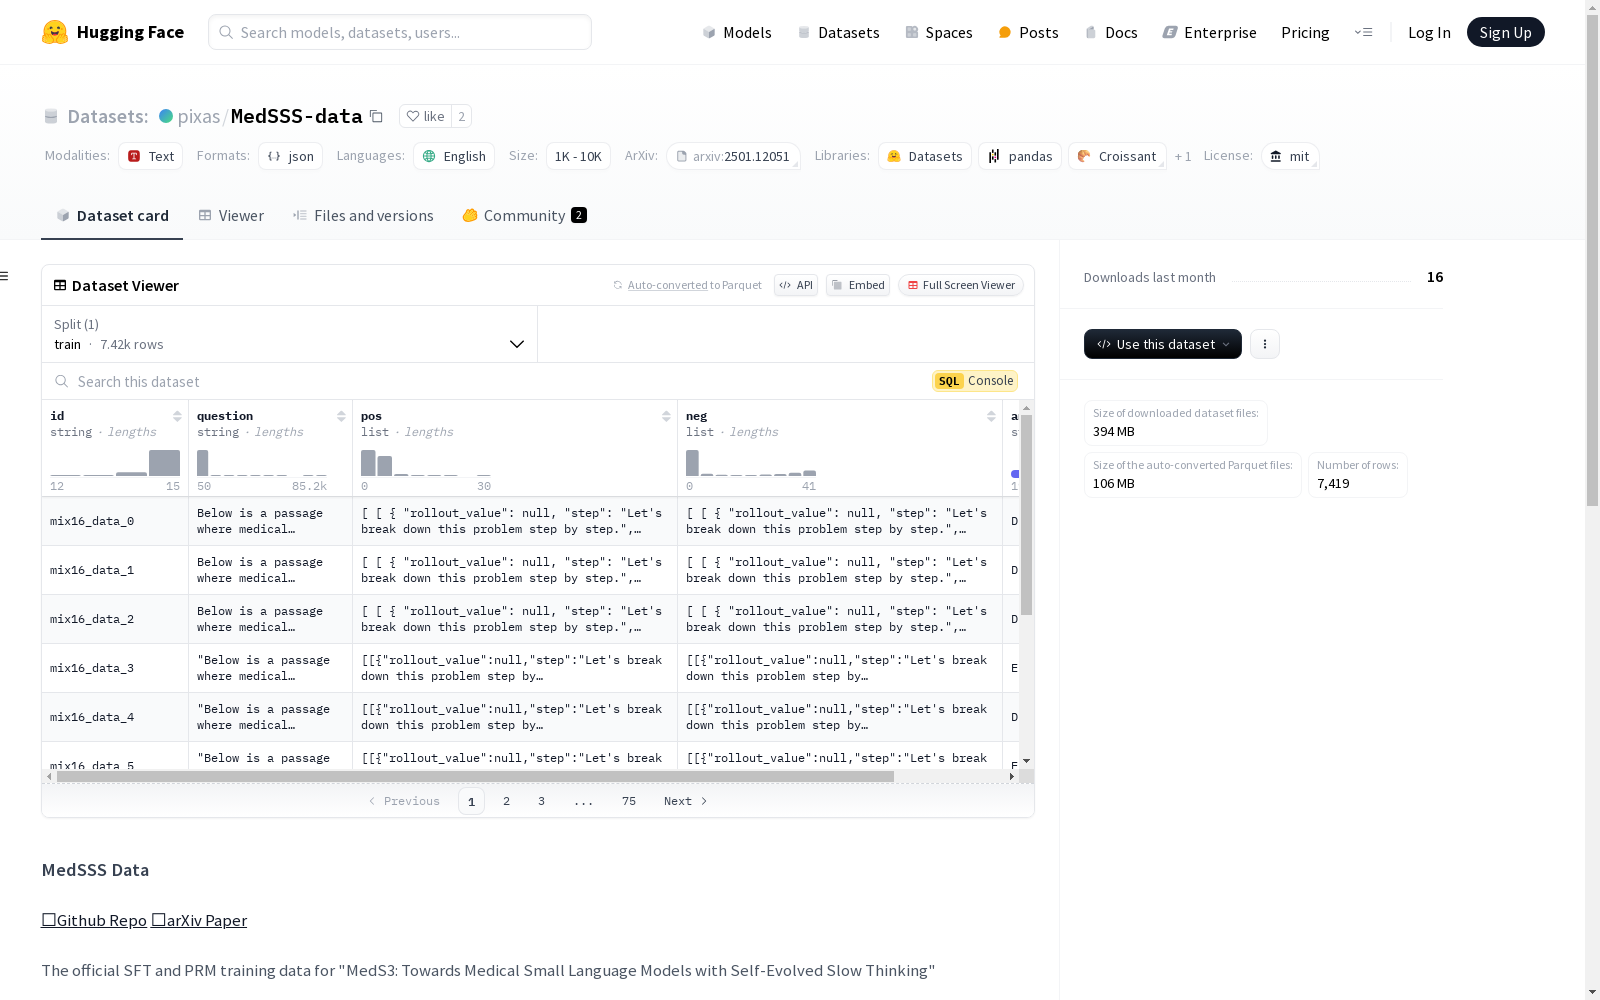This screenshot has width=1600, height=1000.
Task: Open Docs in the top navigation
Action: click(1111, 32)
